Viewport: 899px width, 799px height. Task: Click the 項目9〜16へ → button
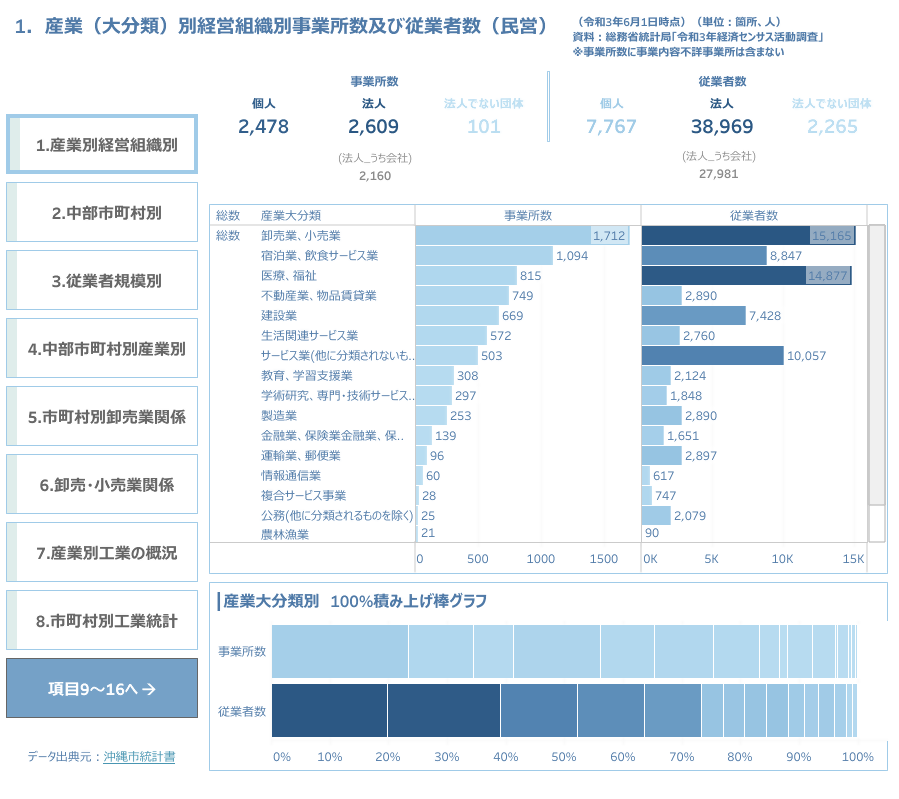(102, 688)
